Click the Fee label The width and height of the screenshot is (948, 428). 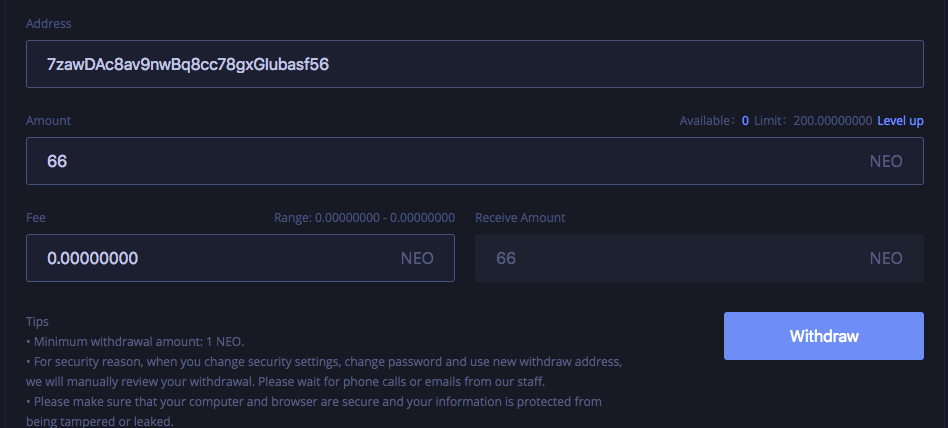[x=36, y=218]
